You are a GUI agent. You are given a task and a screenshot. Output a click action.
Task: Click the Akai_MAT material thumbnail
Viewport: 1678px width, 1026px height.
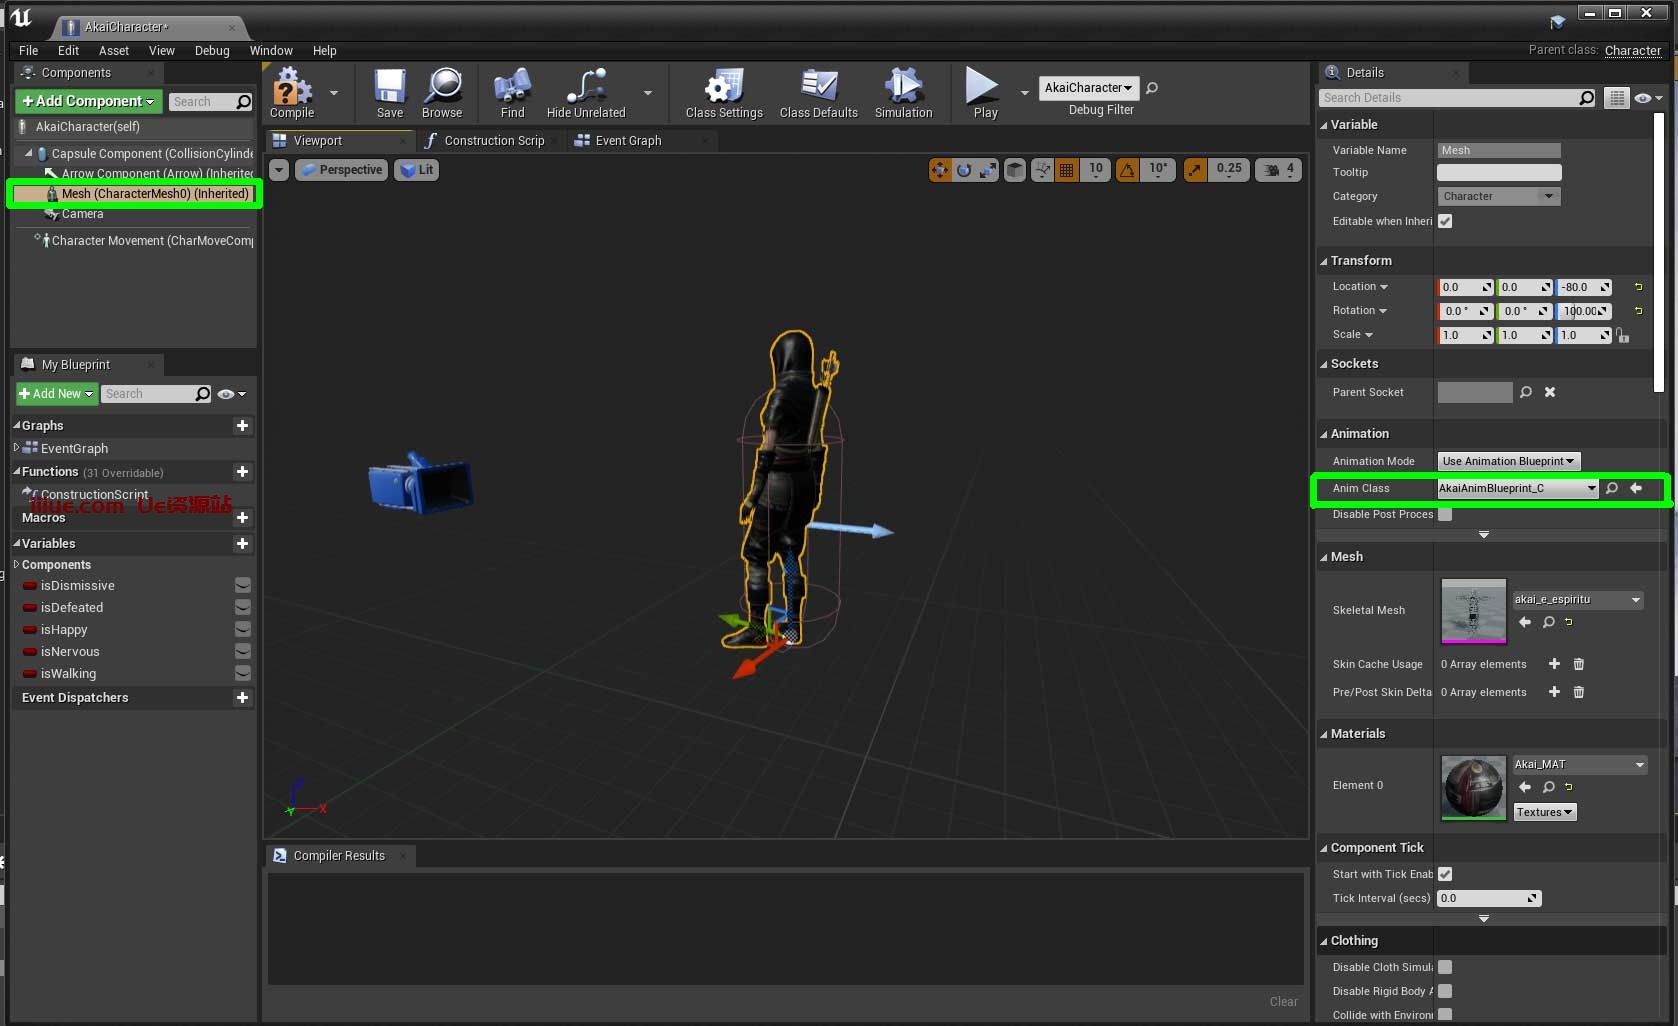[x=1473, y=787]
